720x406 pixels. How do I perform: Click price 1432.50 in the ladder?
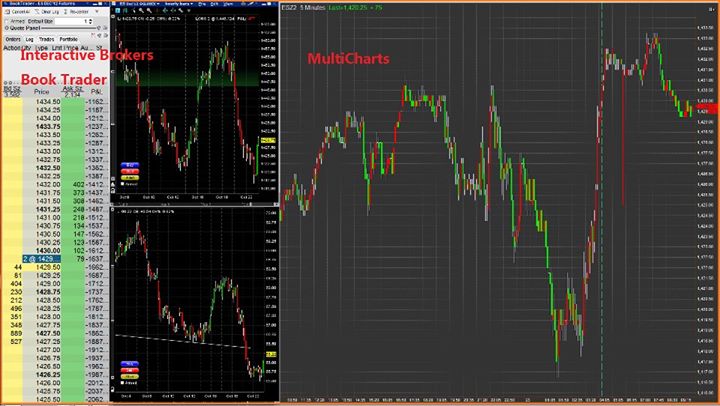click(x=48, y=168)
